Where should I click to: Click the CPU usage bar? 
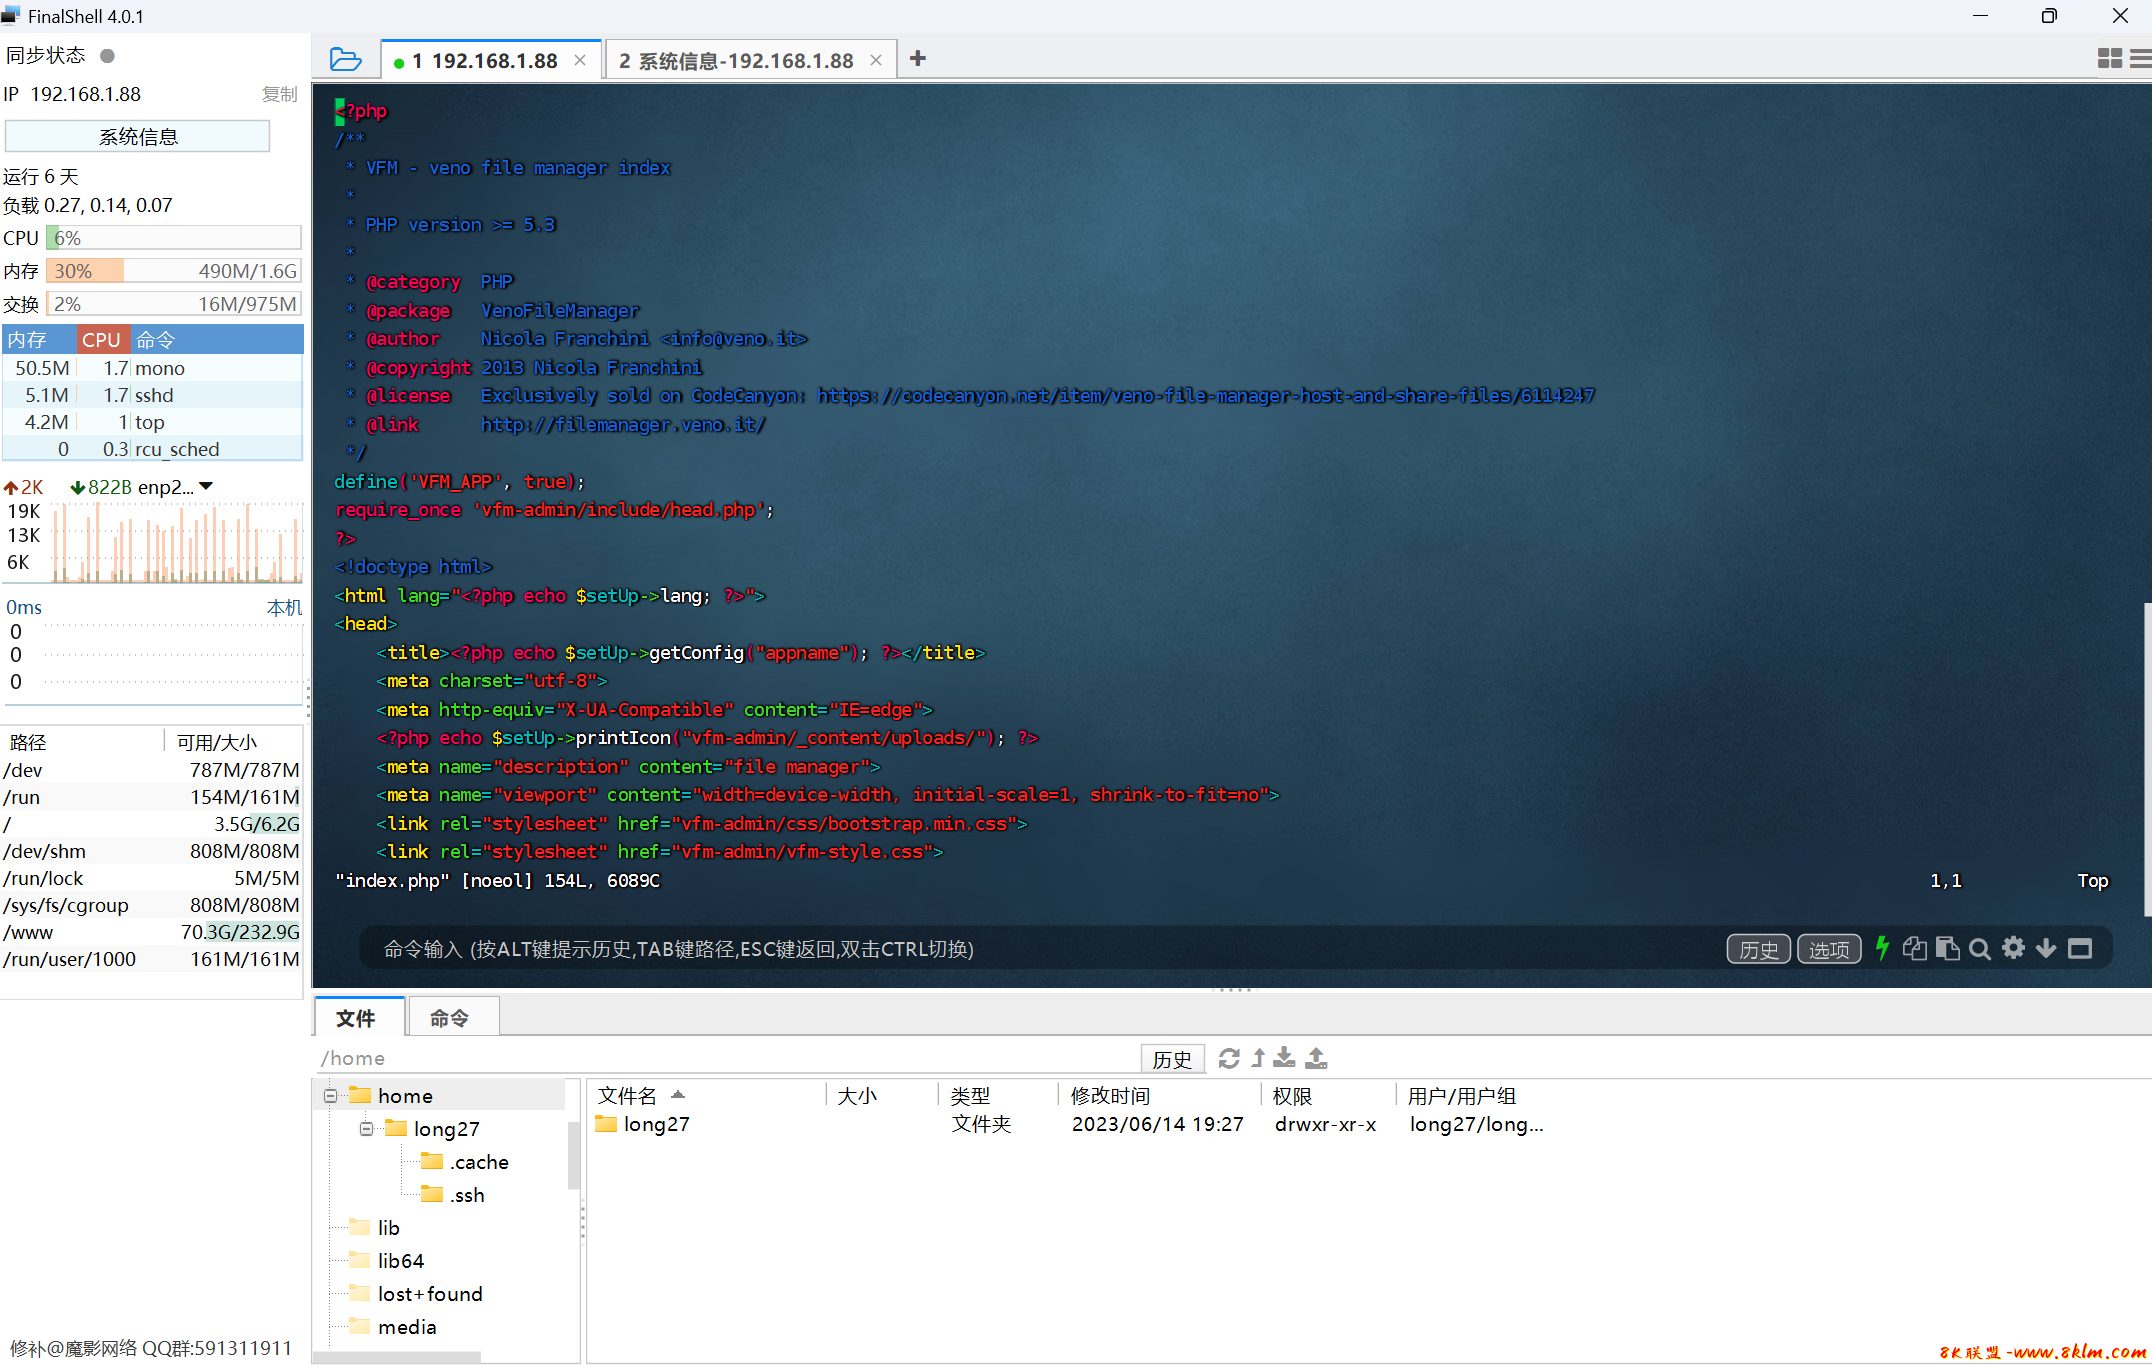[x=173, y=238]
